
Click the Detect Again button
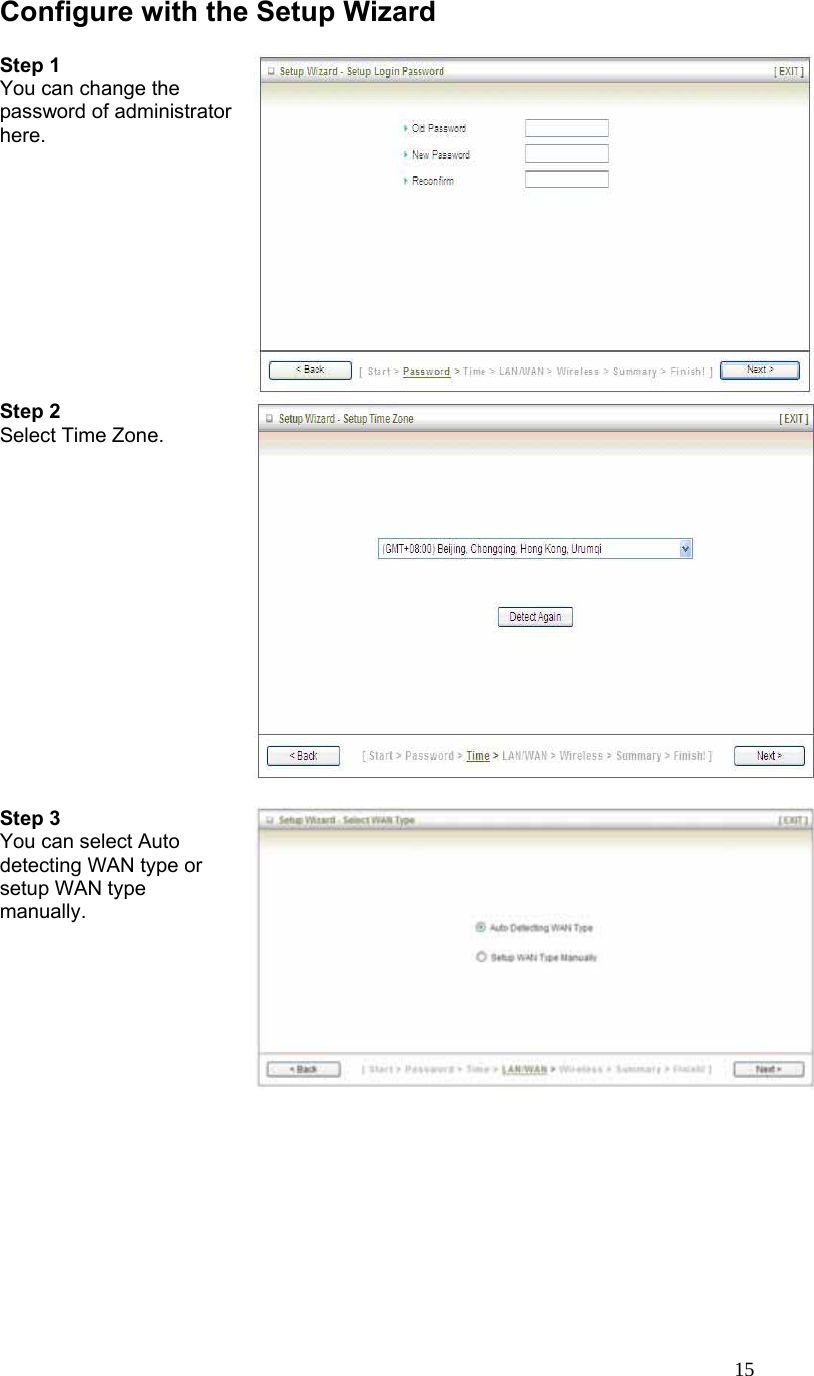point(535,617)
